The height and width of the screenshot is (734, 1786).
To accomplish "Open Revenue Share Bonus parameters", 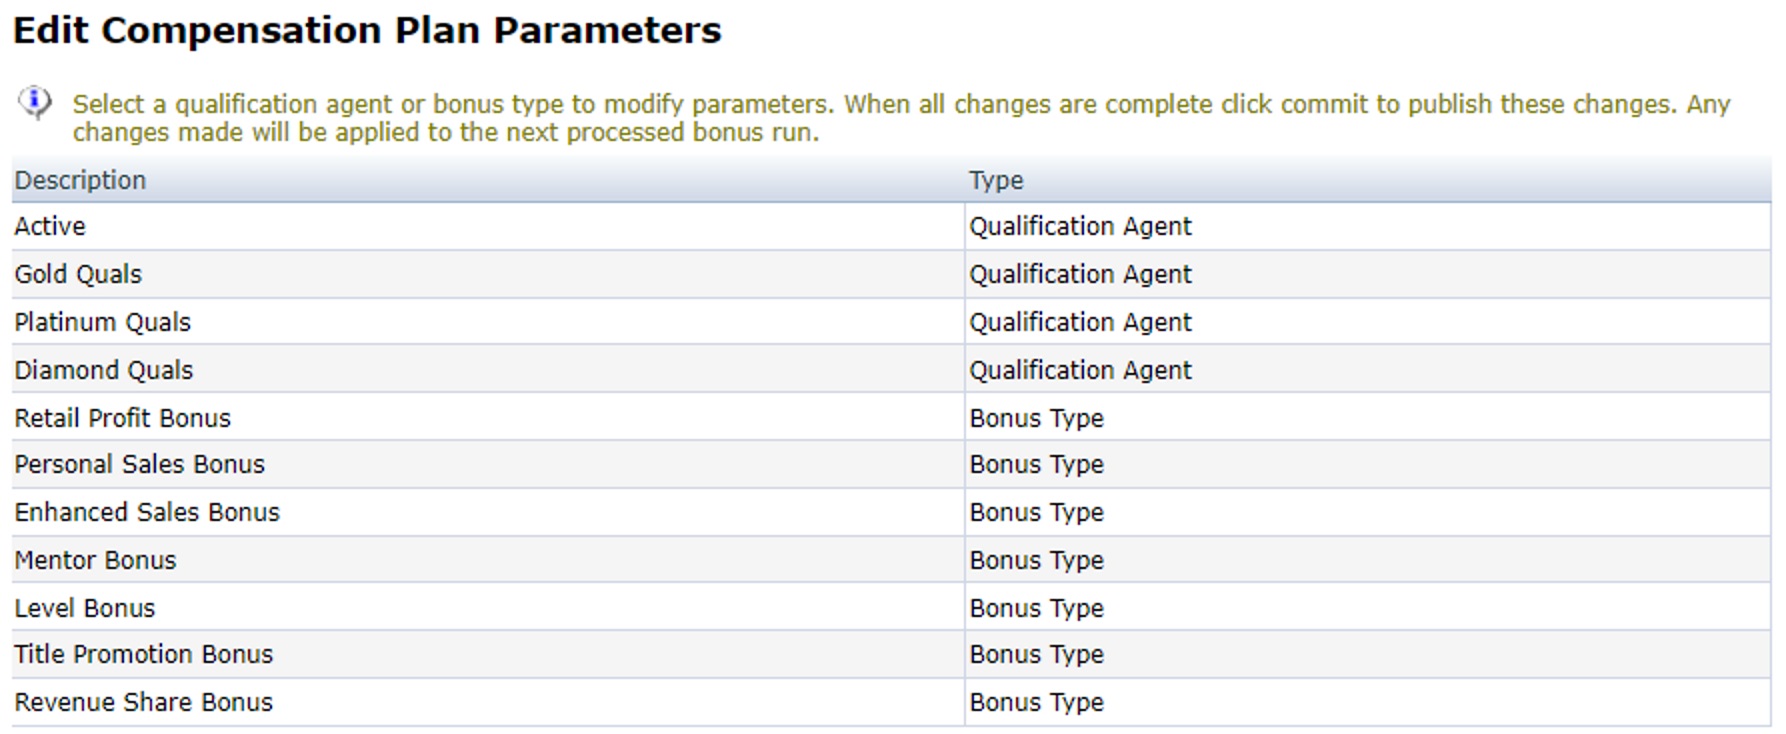I will pyautogui.click(x=143, y=703).
